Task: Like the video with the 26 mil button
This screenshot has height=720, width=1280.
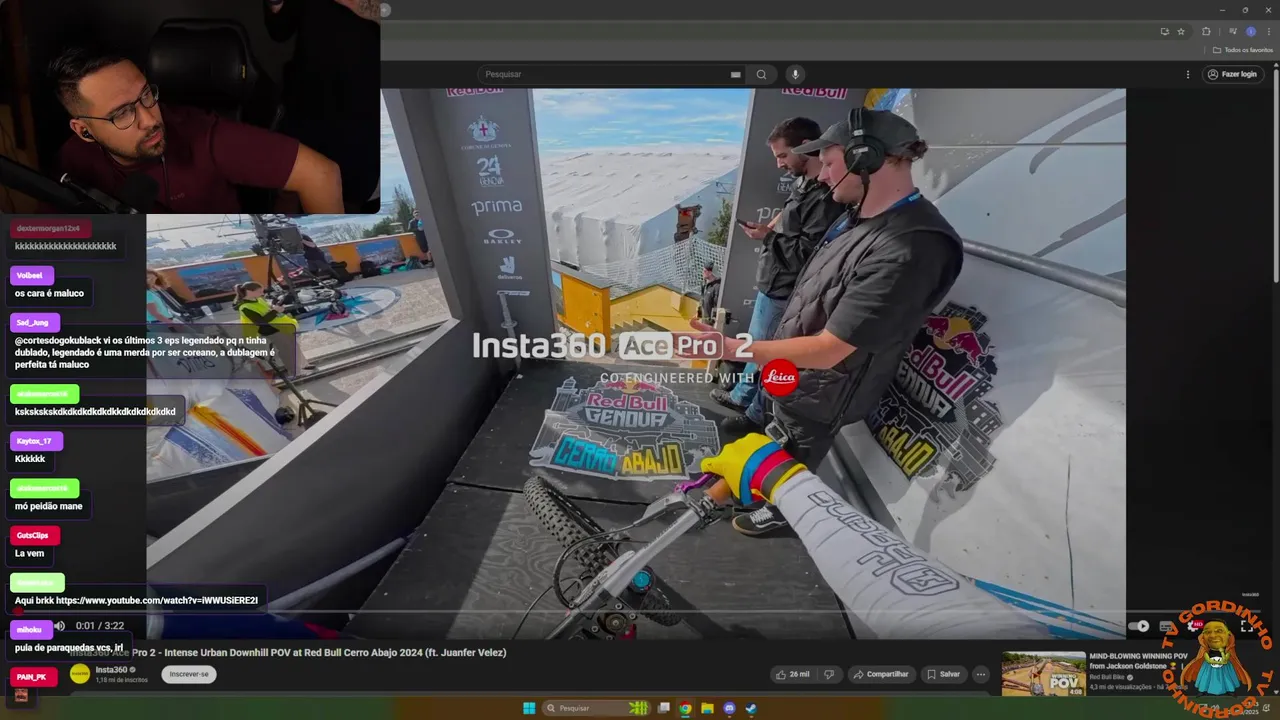Action: point(793,674)
